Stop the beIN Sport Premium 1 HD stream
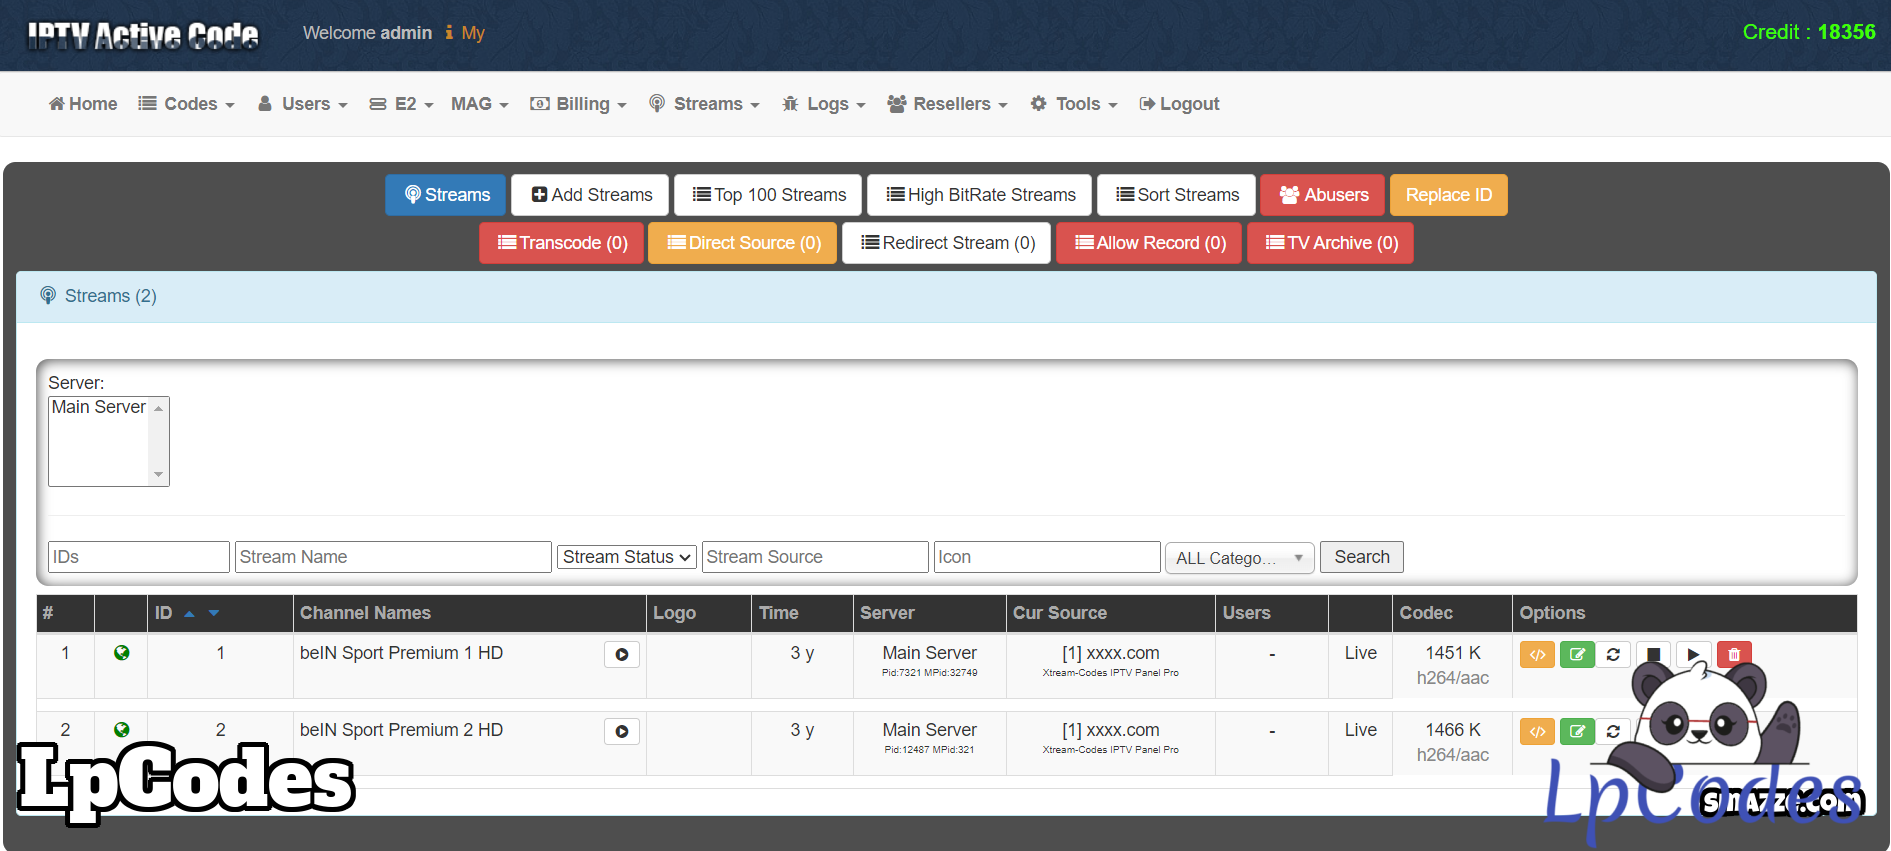 pos(1653,655)
